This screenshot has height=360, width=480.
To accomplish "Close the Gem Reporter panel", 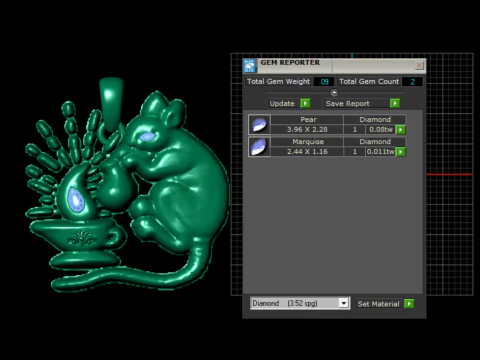I will (x=419, y=65).
